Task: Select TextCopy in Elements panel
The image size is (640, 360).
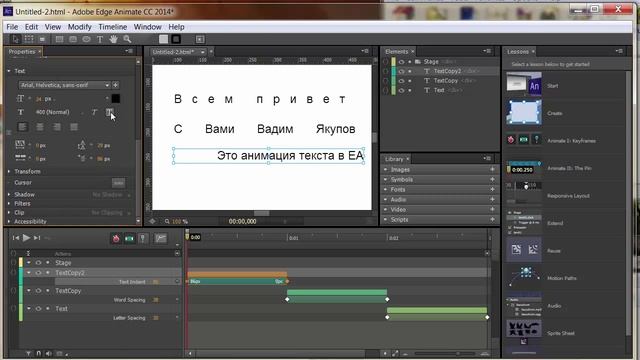Action: coord(446,81)
